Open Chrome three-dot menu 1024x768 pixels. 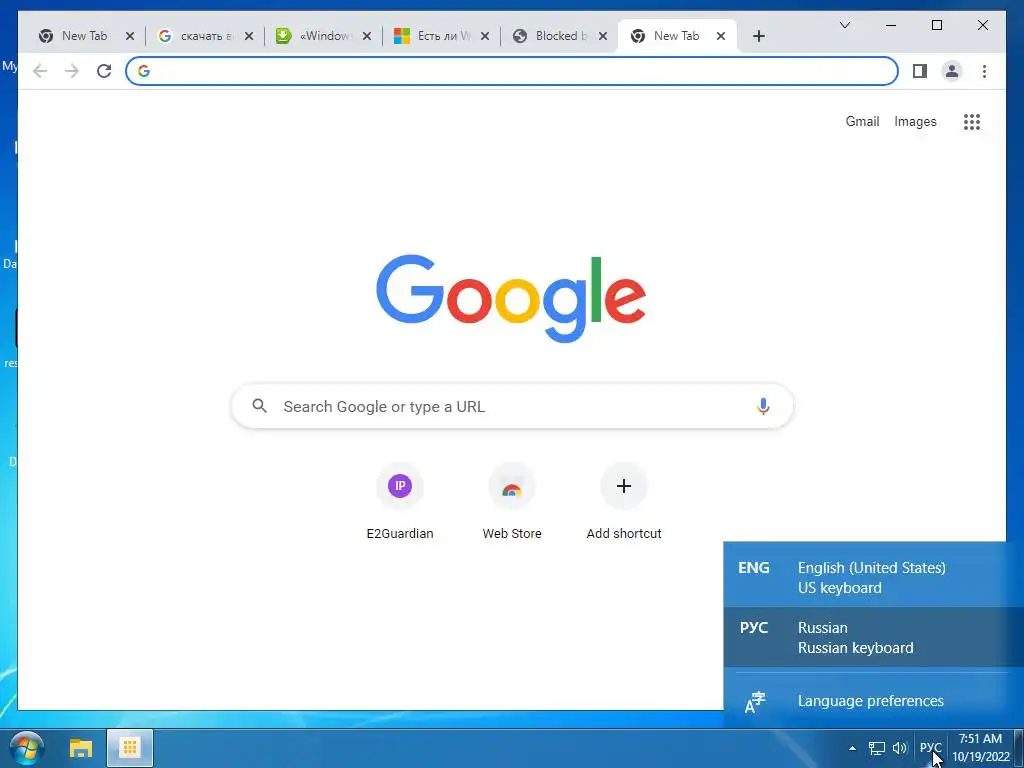984,71
